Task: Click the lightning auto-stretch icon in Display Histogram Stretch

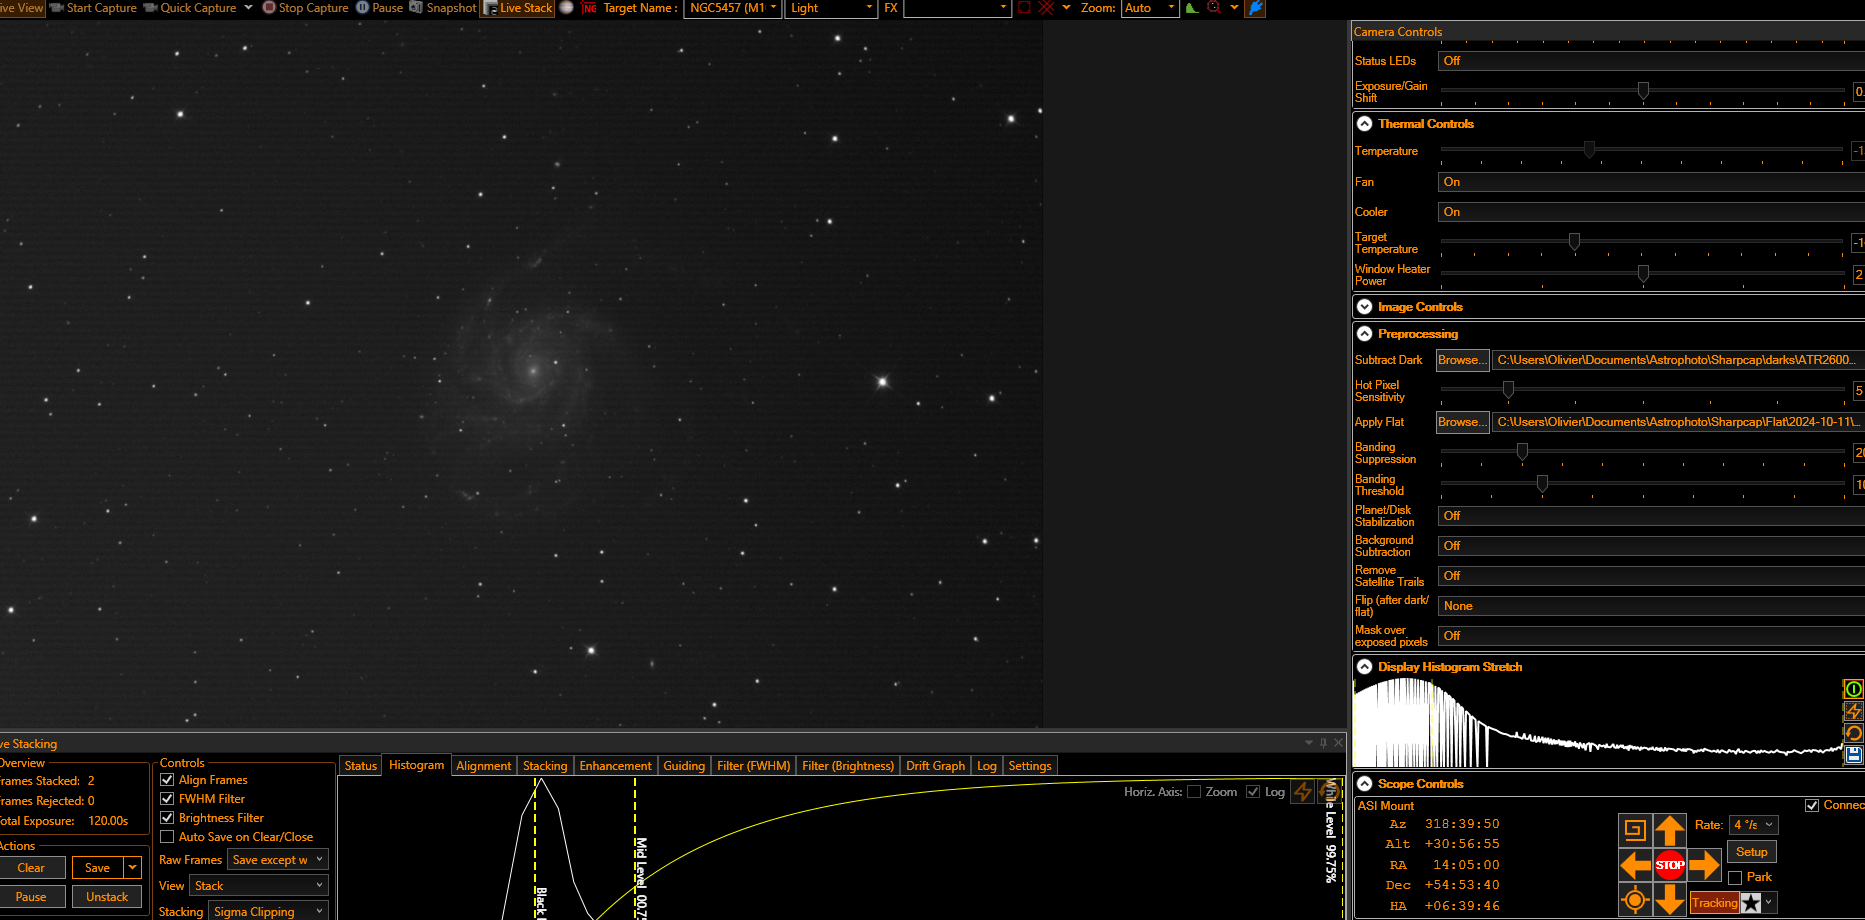Action: tap(1853, 711)
